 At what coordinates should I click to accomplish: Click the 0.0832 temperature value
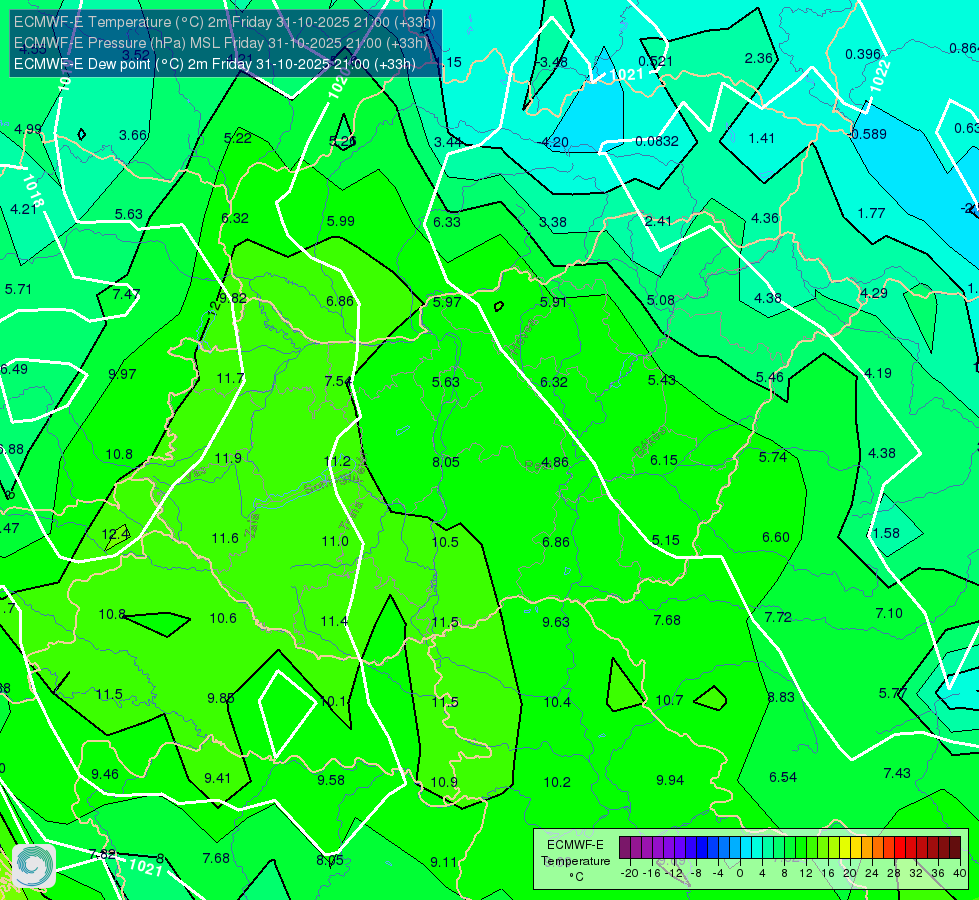pos(657,142)
